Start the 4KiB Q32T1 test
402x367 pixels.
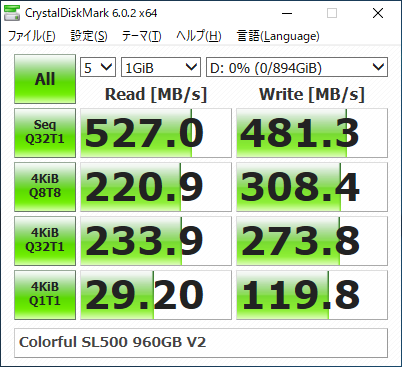45,241
